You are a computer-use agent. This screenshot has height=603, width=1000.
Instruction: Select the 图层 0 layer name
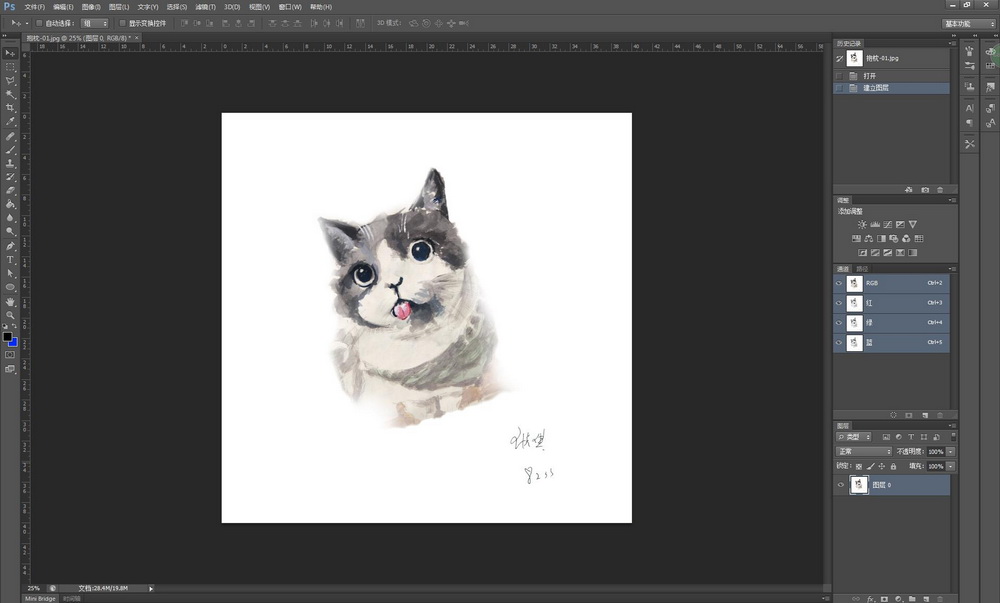click(882, 485)
